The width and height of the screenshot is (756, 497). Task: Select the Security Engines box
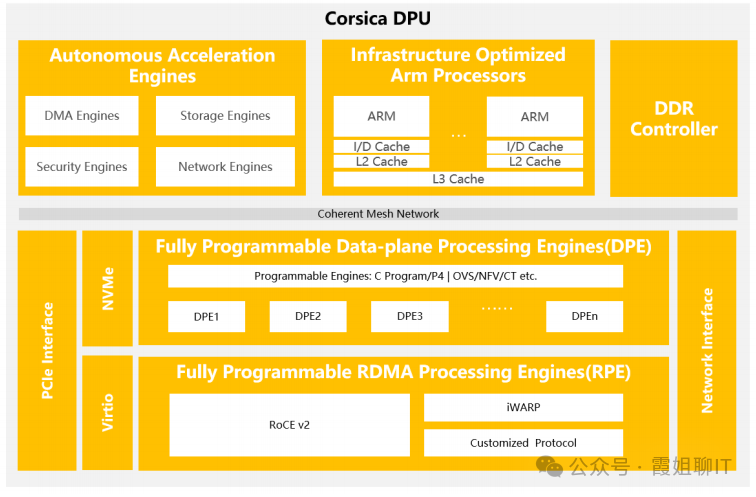pos(82,167)
